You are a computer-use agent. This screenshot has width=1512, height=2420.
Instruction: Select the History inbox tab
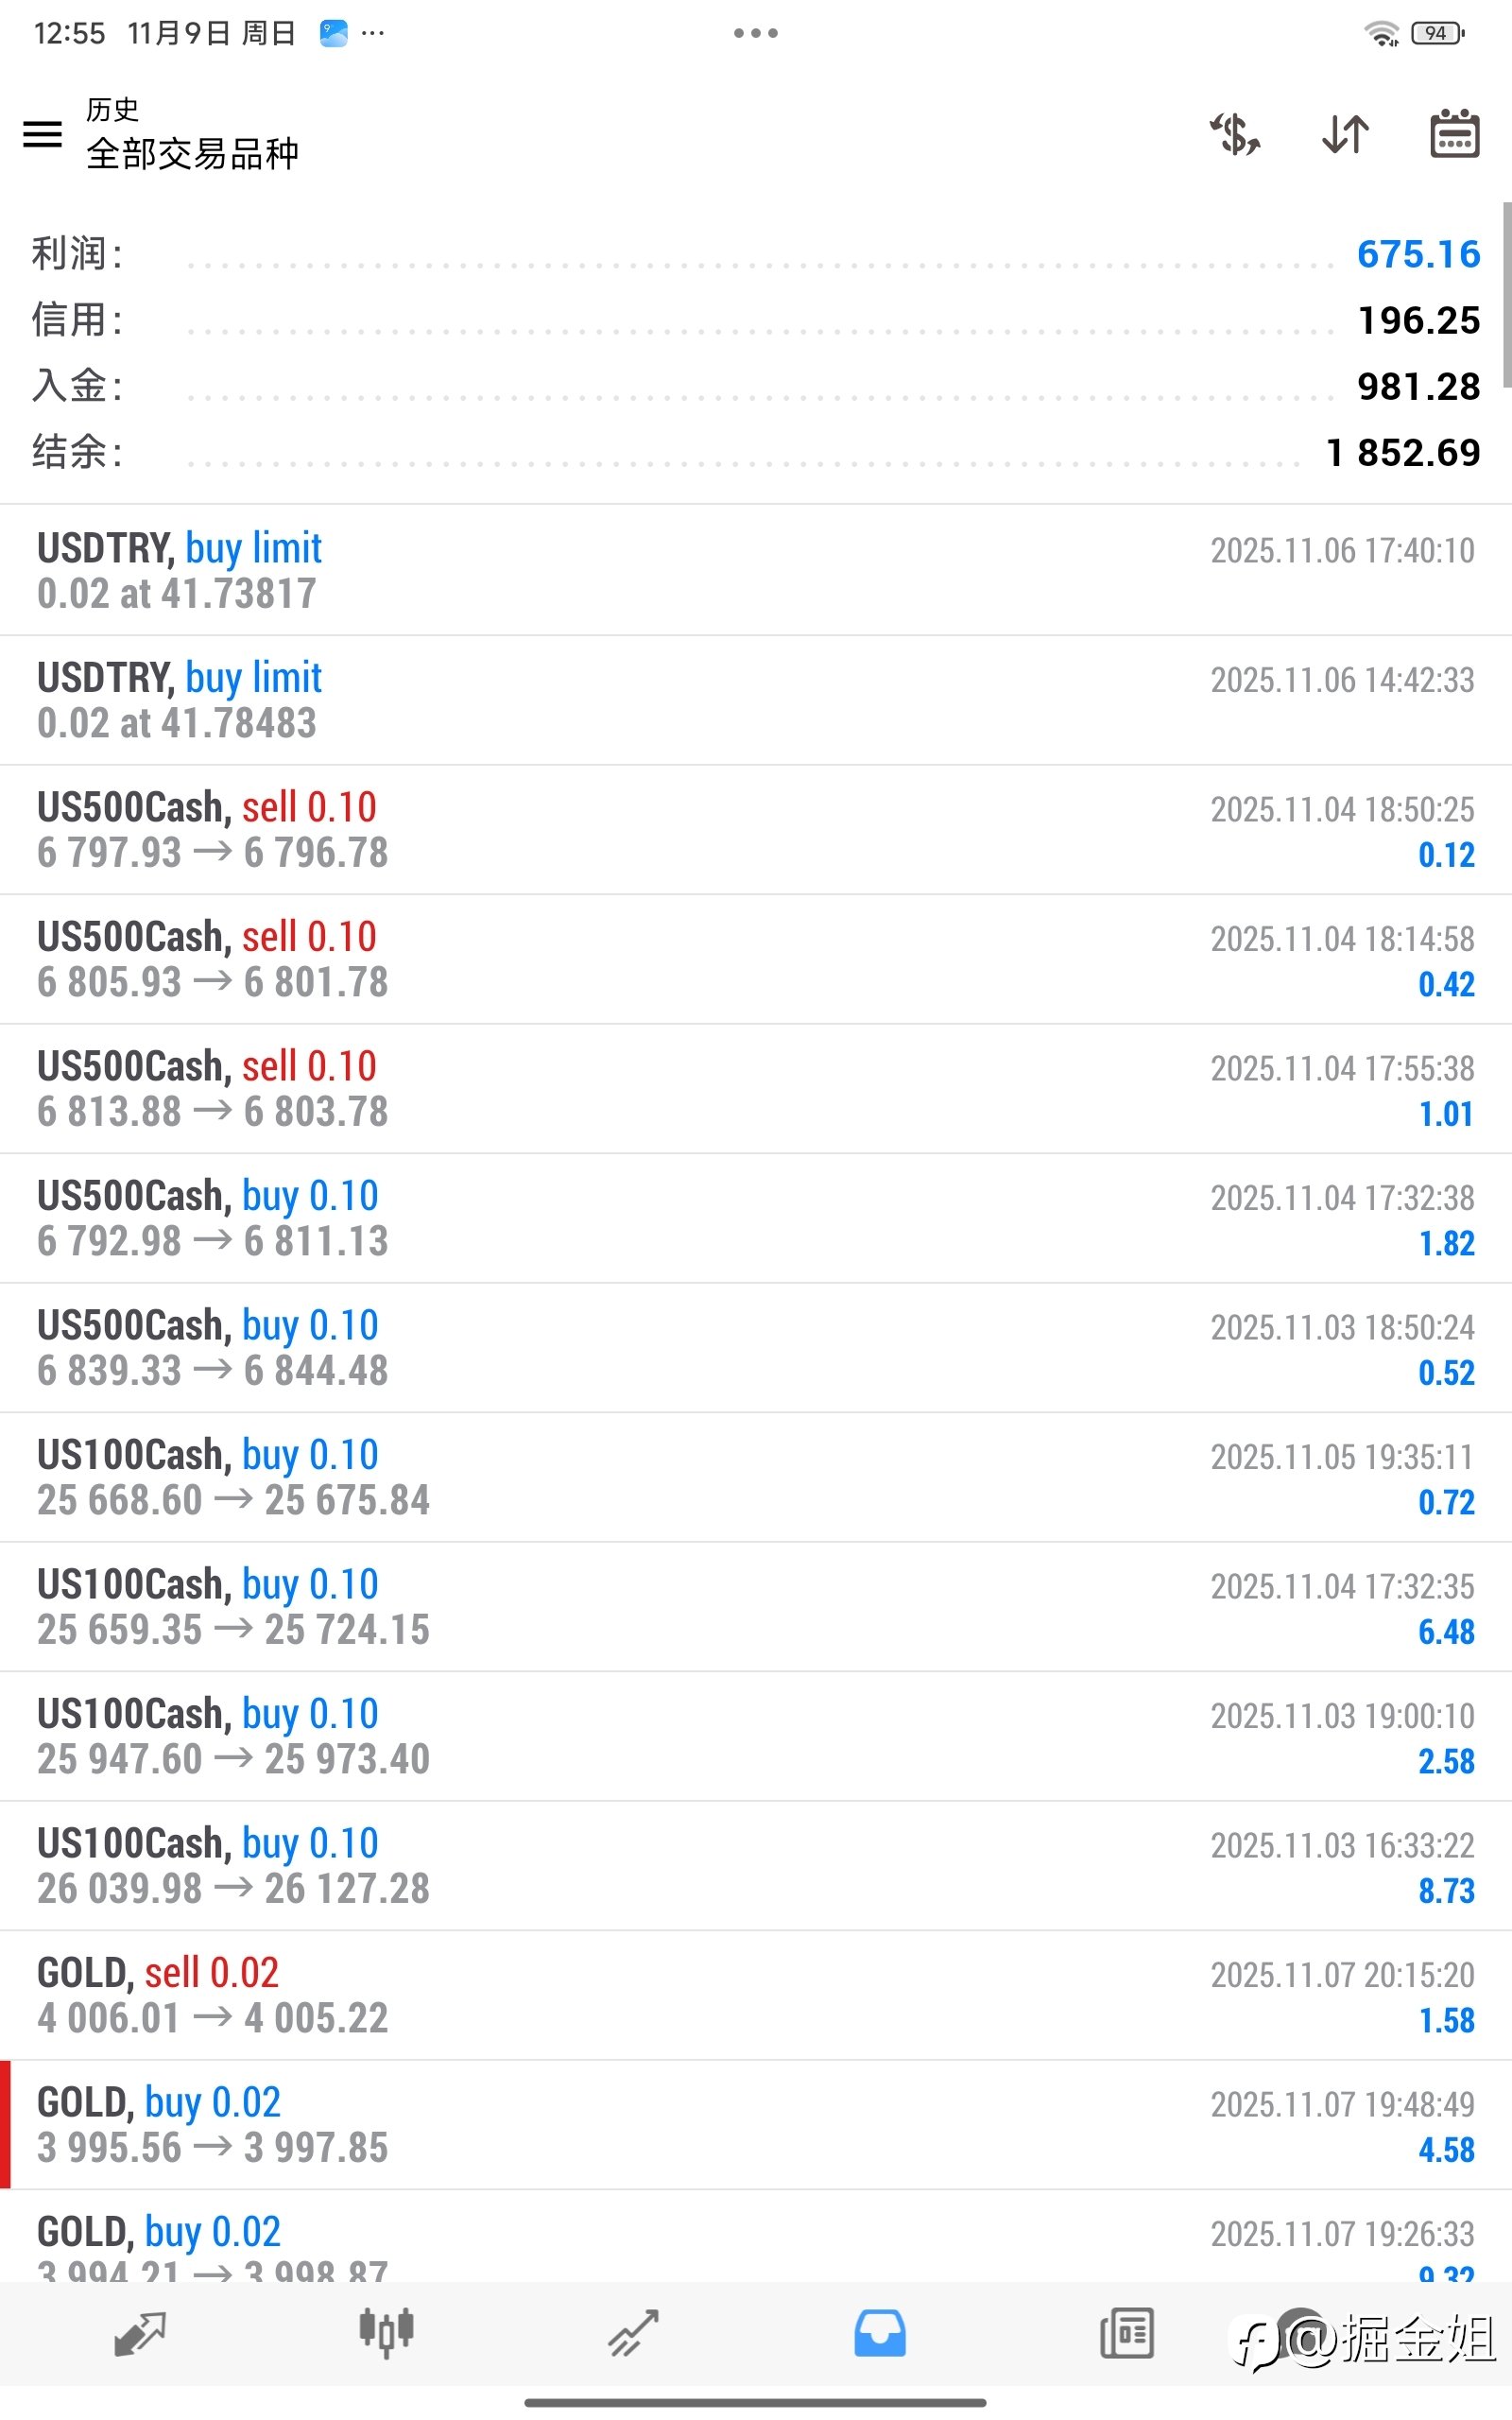coord(880,2334)
